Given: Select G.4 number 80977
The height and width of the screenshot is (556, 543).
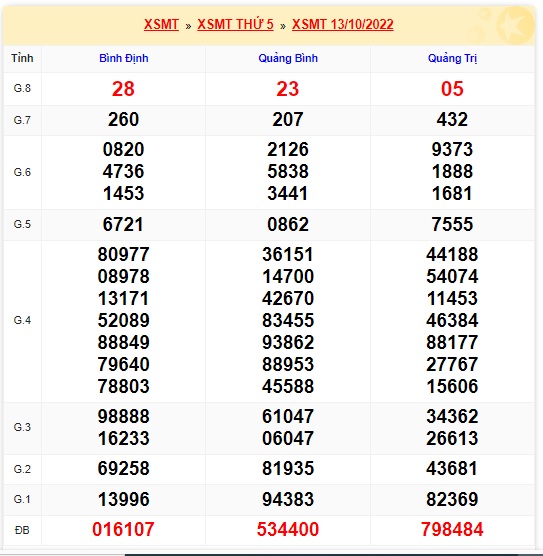Looking at the screenshot, I should pyautogui.click(x=123, y=255).
